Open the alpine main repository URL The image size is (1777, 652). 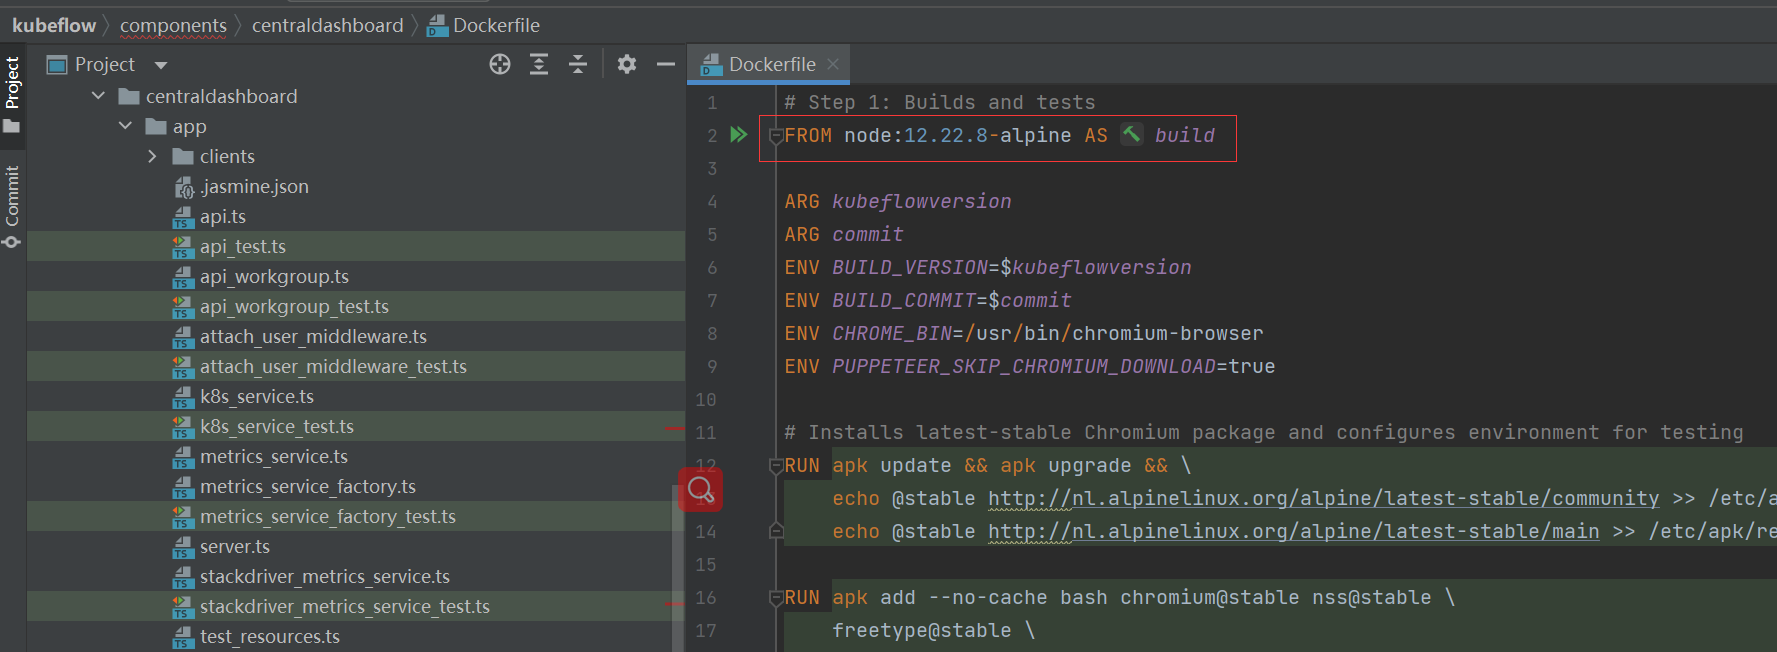(1293, 531)
